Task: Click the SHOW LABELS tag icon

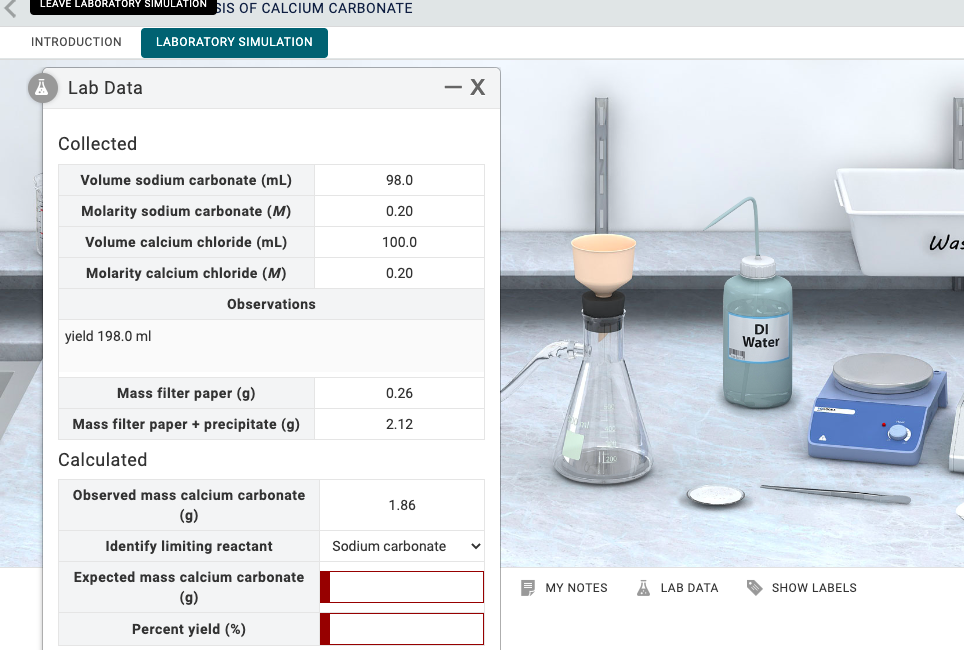Action: [x=754, y=587]
